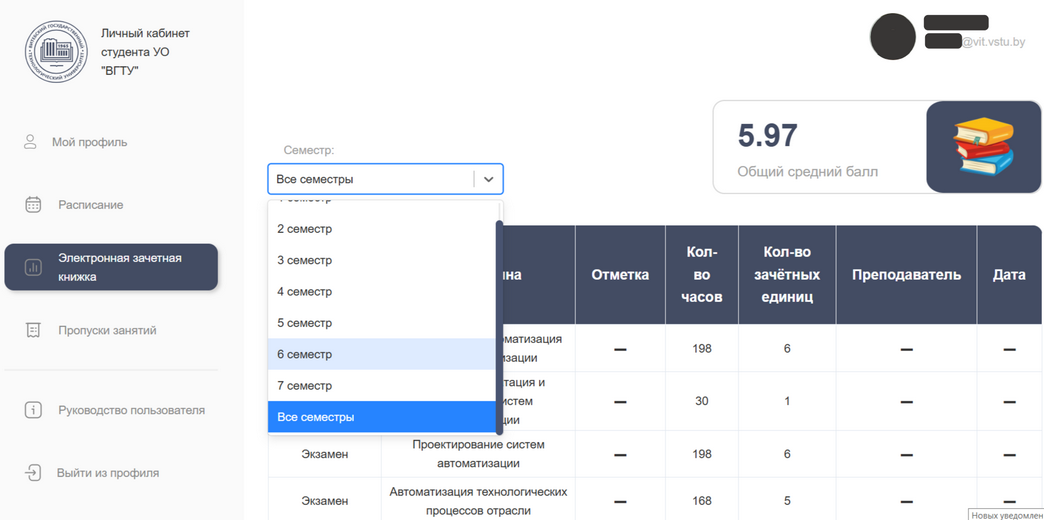Open Руководство пользователя link
Viewport: 1044px width, 520px height.
pos(131,410)
